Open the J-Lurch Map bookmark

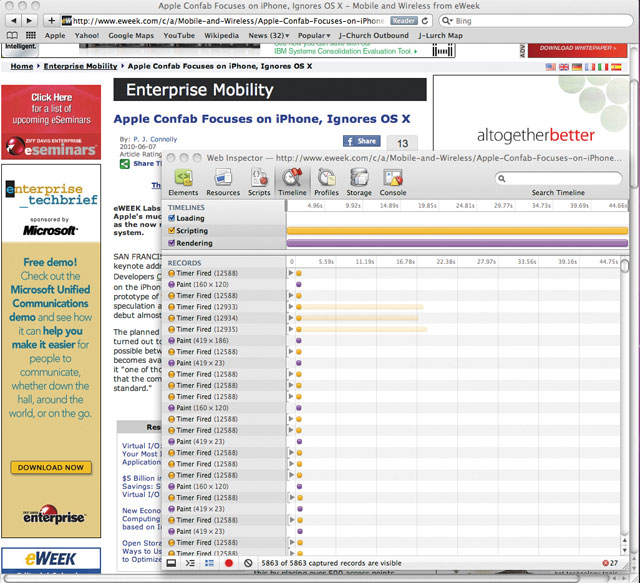coord(440,36)
